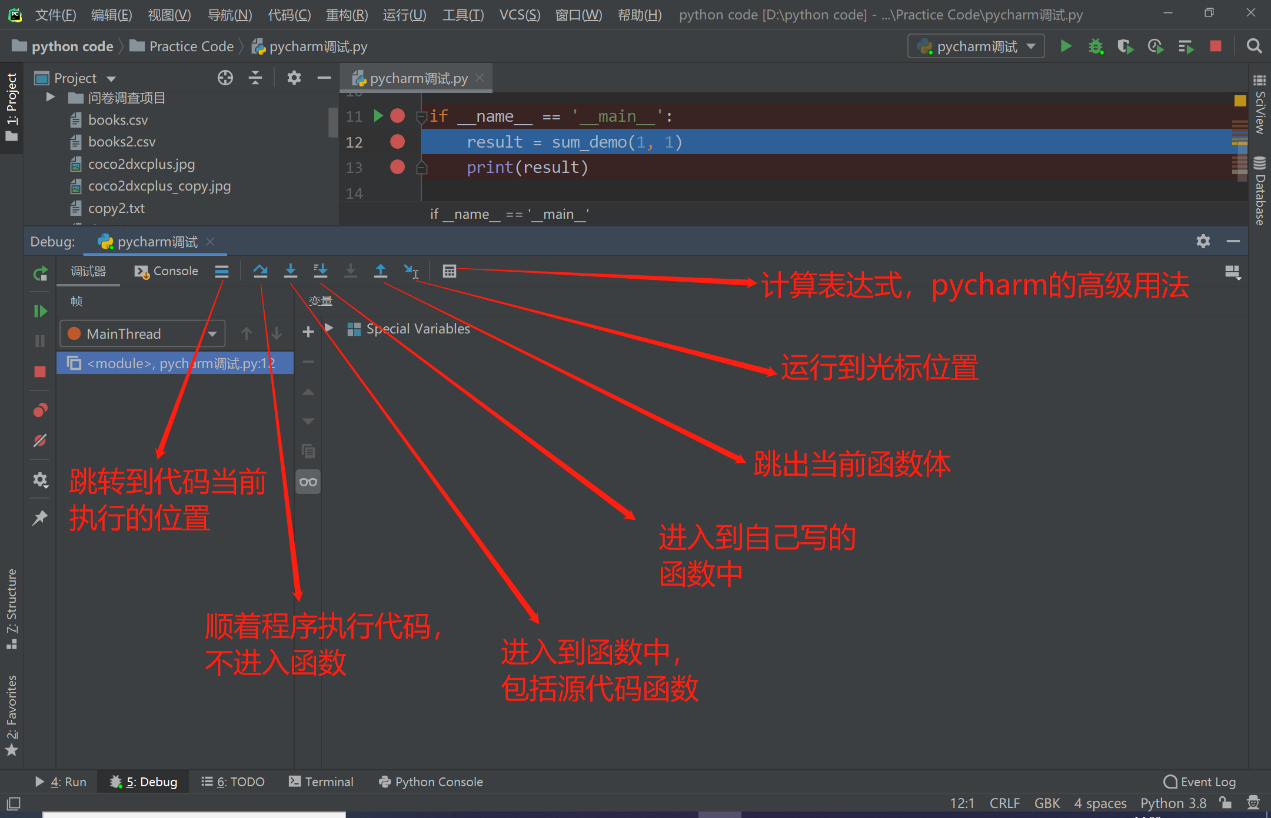
Task: Toggle the read-only lock icon in the status bar
Action: [1225, 803]
